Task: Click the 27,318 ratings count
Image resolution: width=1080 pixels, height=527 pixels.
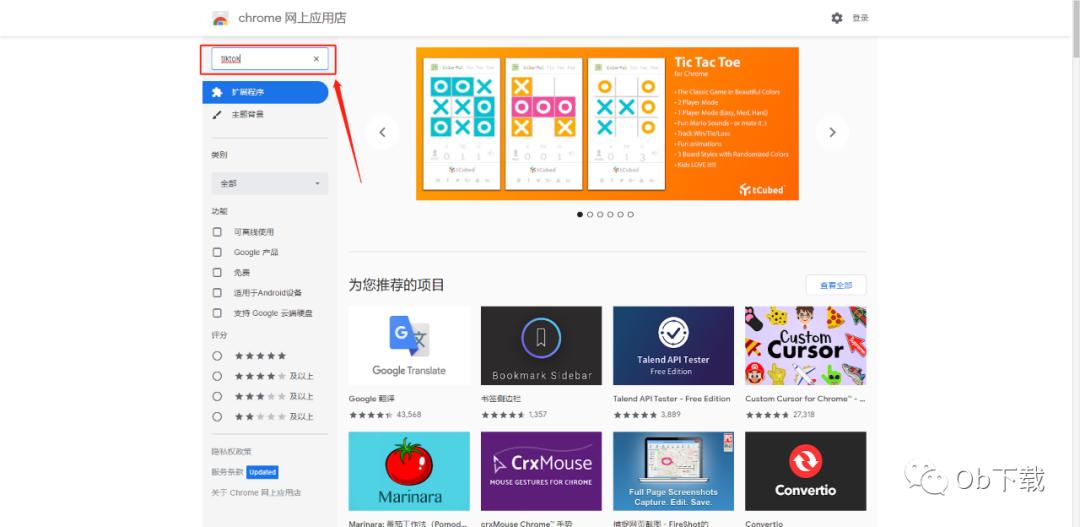Action: pyautogui.click(x=804, y=415)
